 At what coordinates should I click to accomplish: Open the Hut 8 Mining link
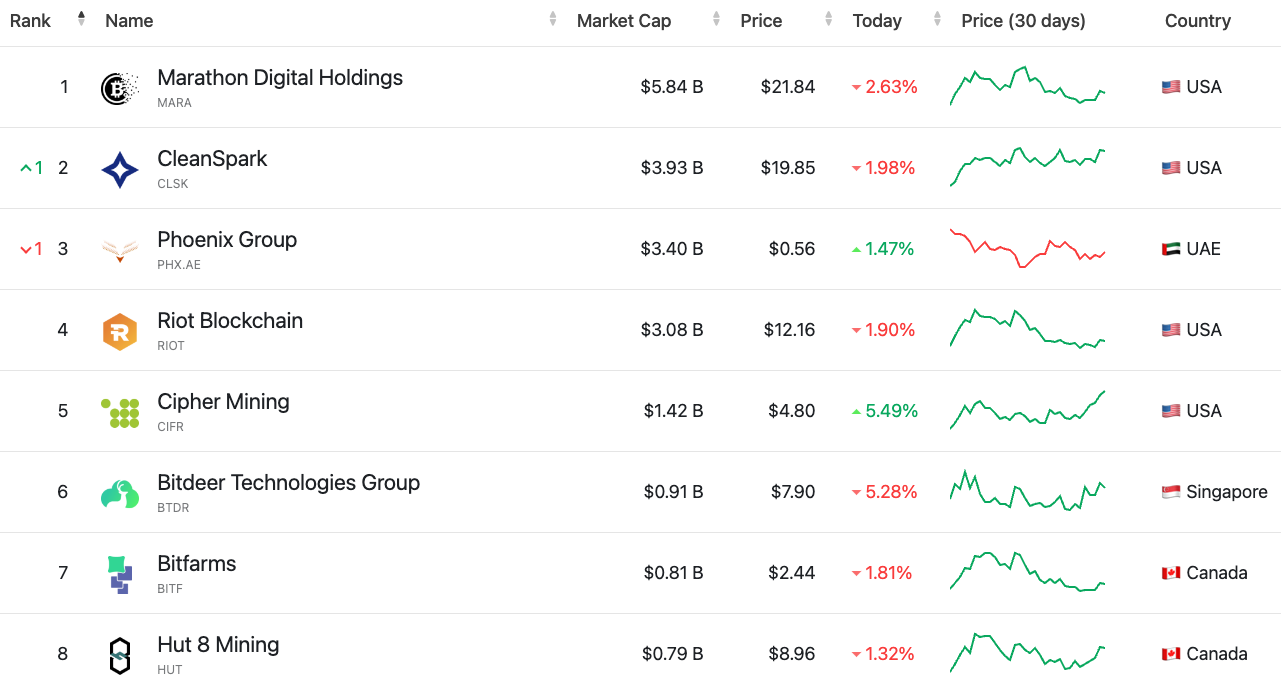[x=218, y=645]
